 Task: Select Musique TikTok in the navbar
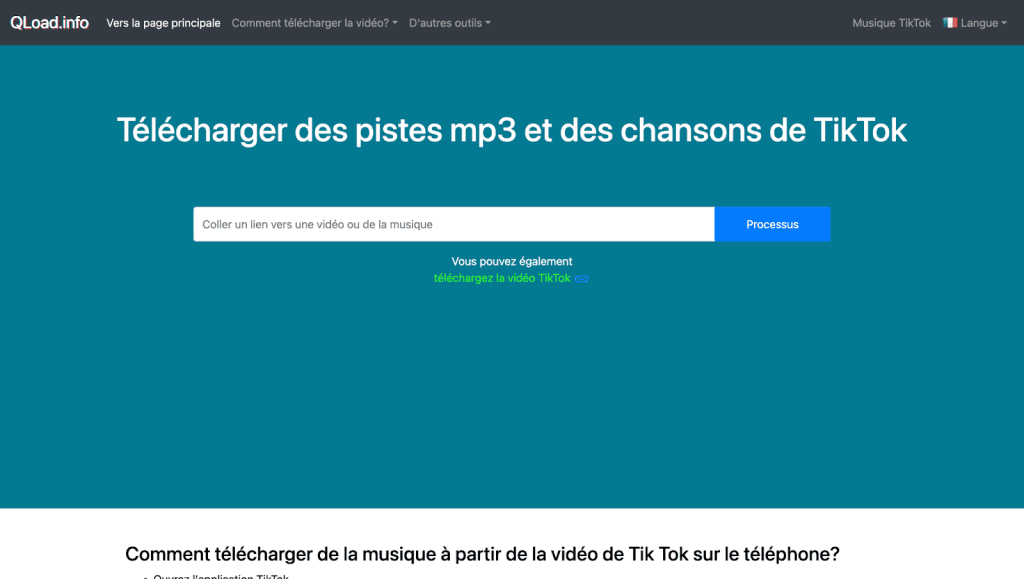(x=891, y=23)
